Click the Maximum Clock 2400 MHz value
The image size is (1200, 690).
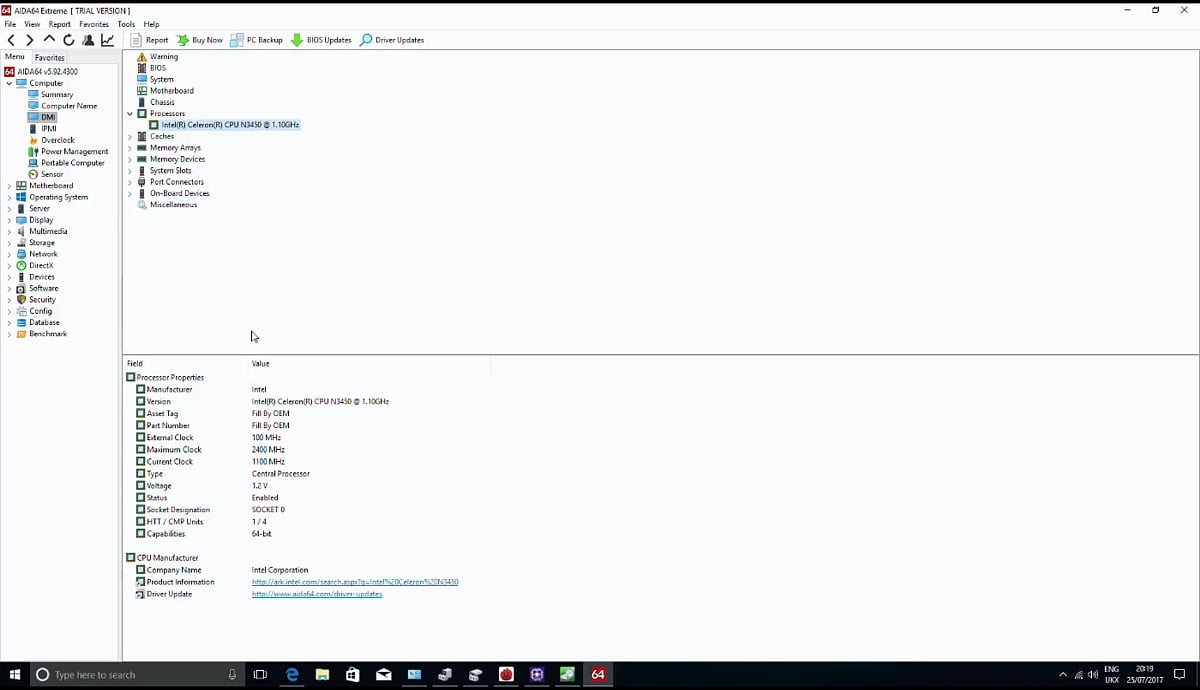(x=268, y=450)
